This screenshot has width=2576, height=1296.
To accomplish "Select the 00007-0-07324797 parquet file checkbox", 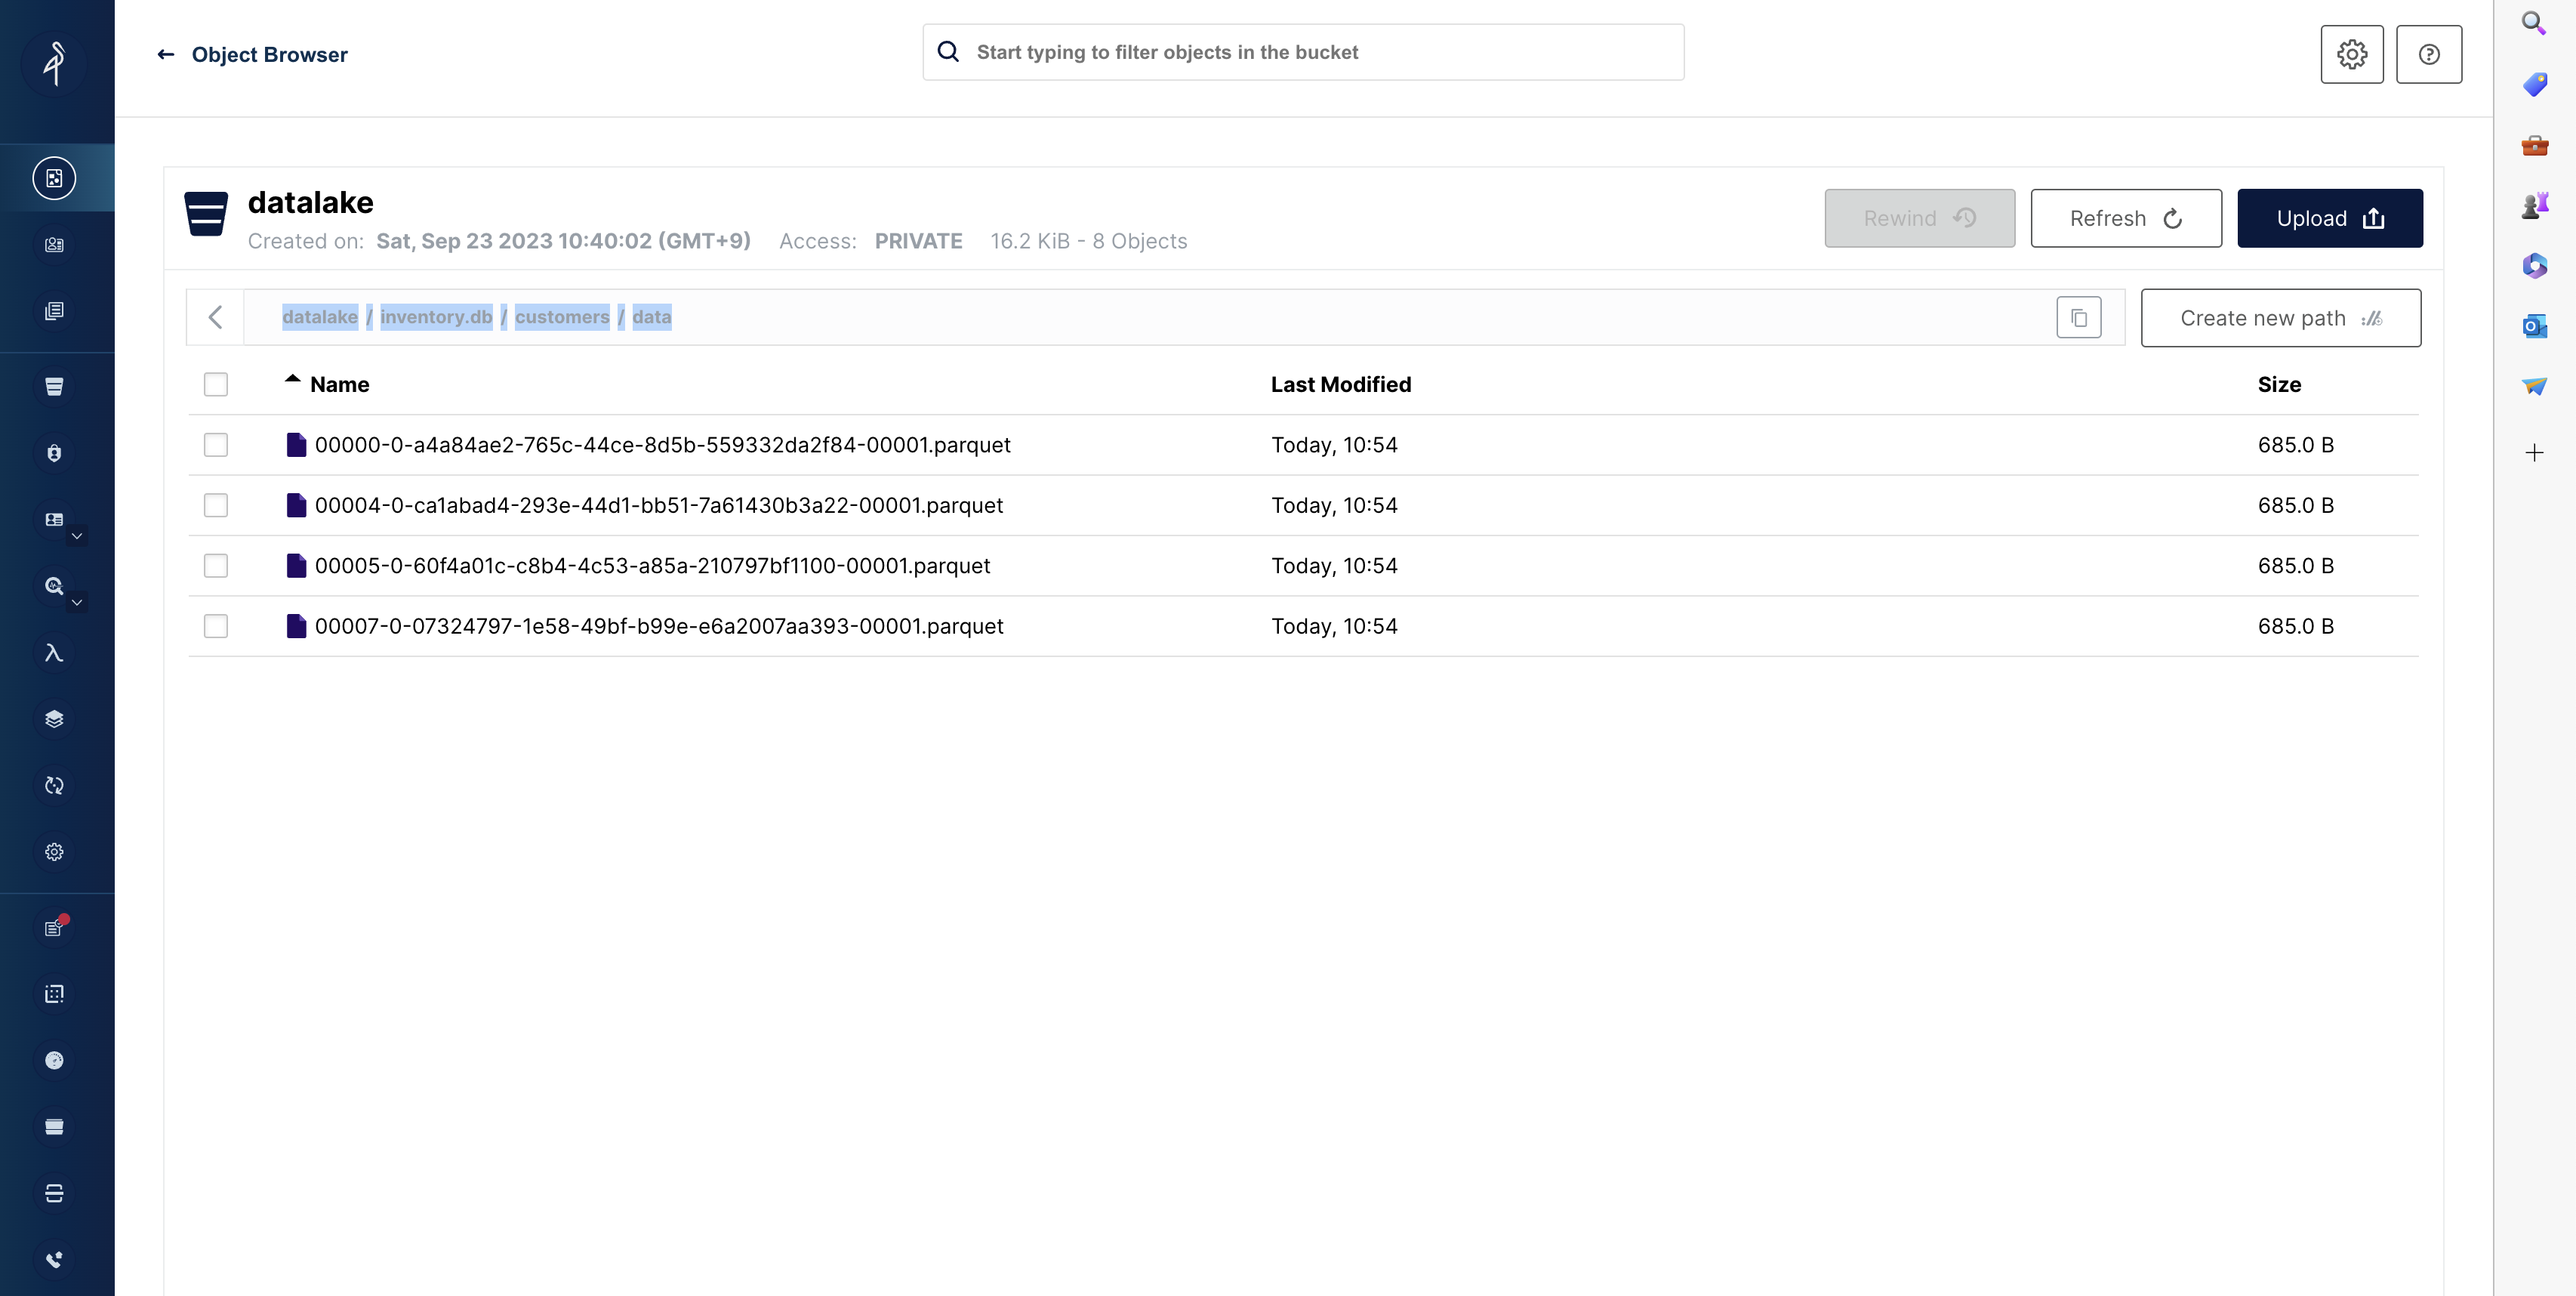I will [216, 626].
